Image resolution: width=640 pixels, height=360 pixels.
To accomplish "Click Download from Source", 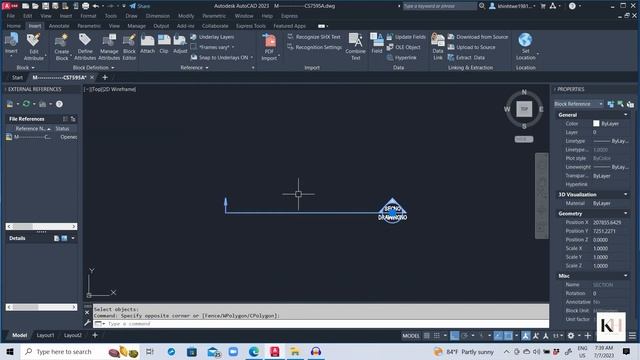I will [x=478, y=37].
